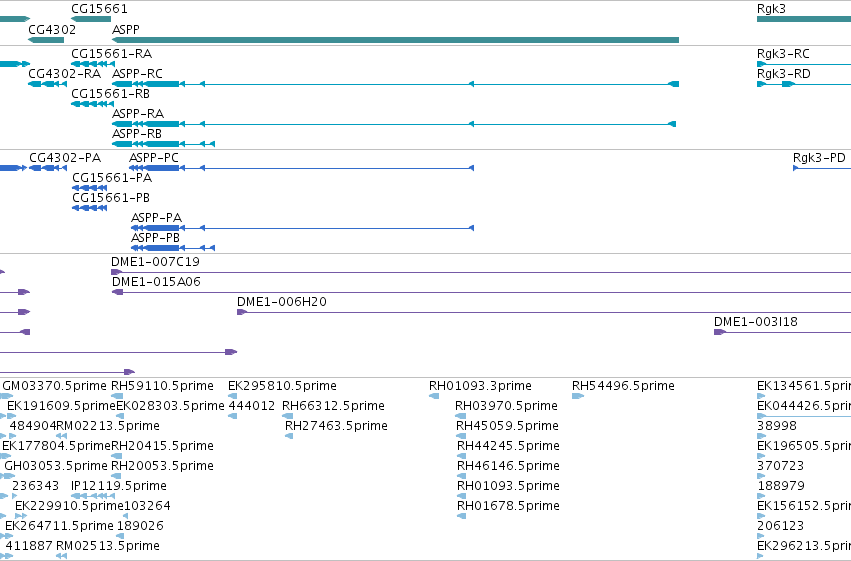Click the CG4302 gene label

[x=52, y=30]
